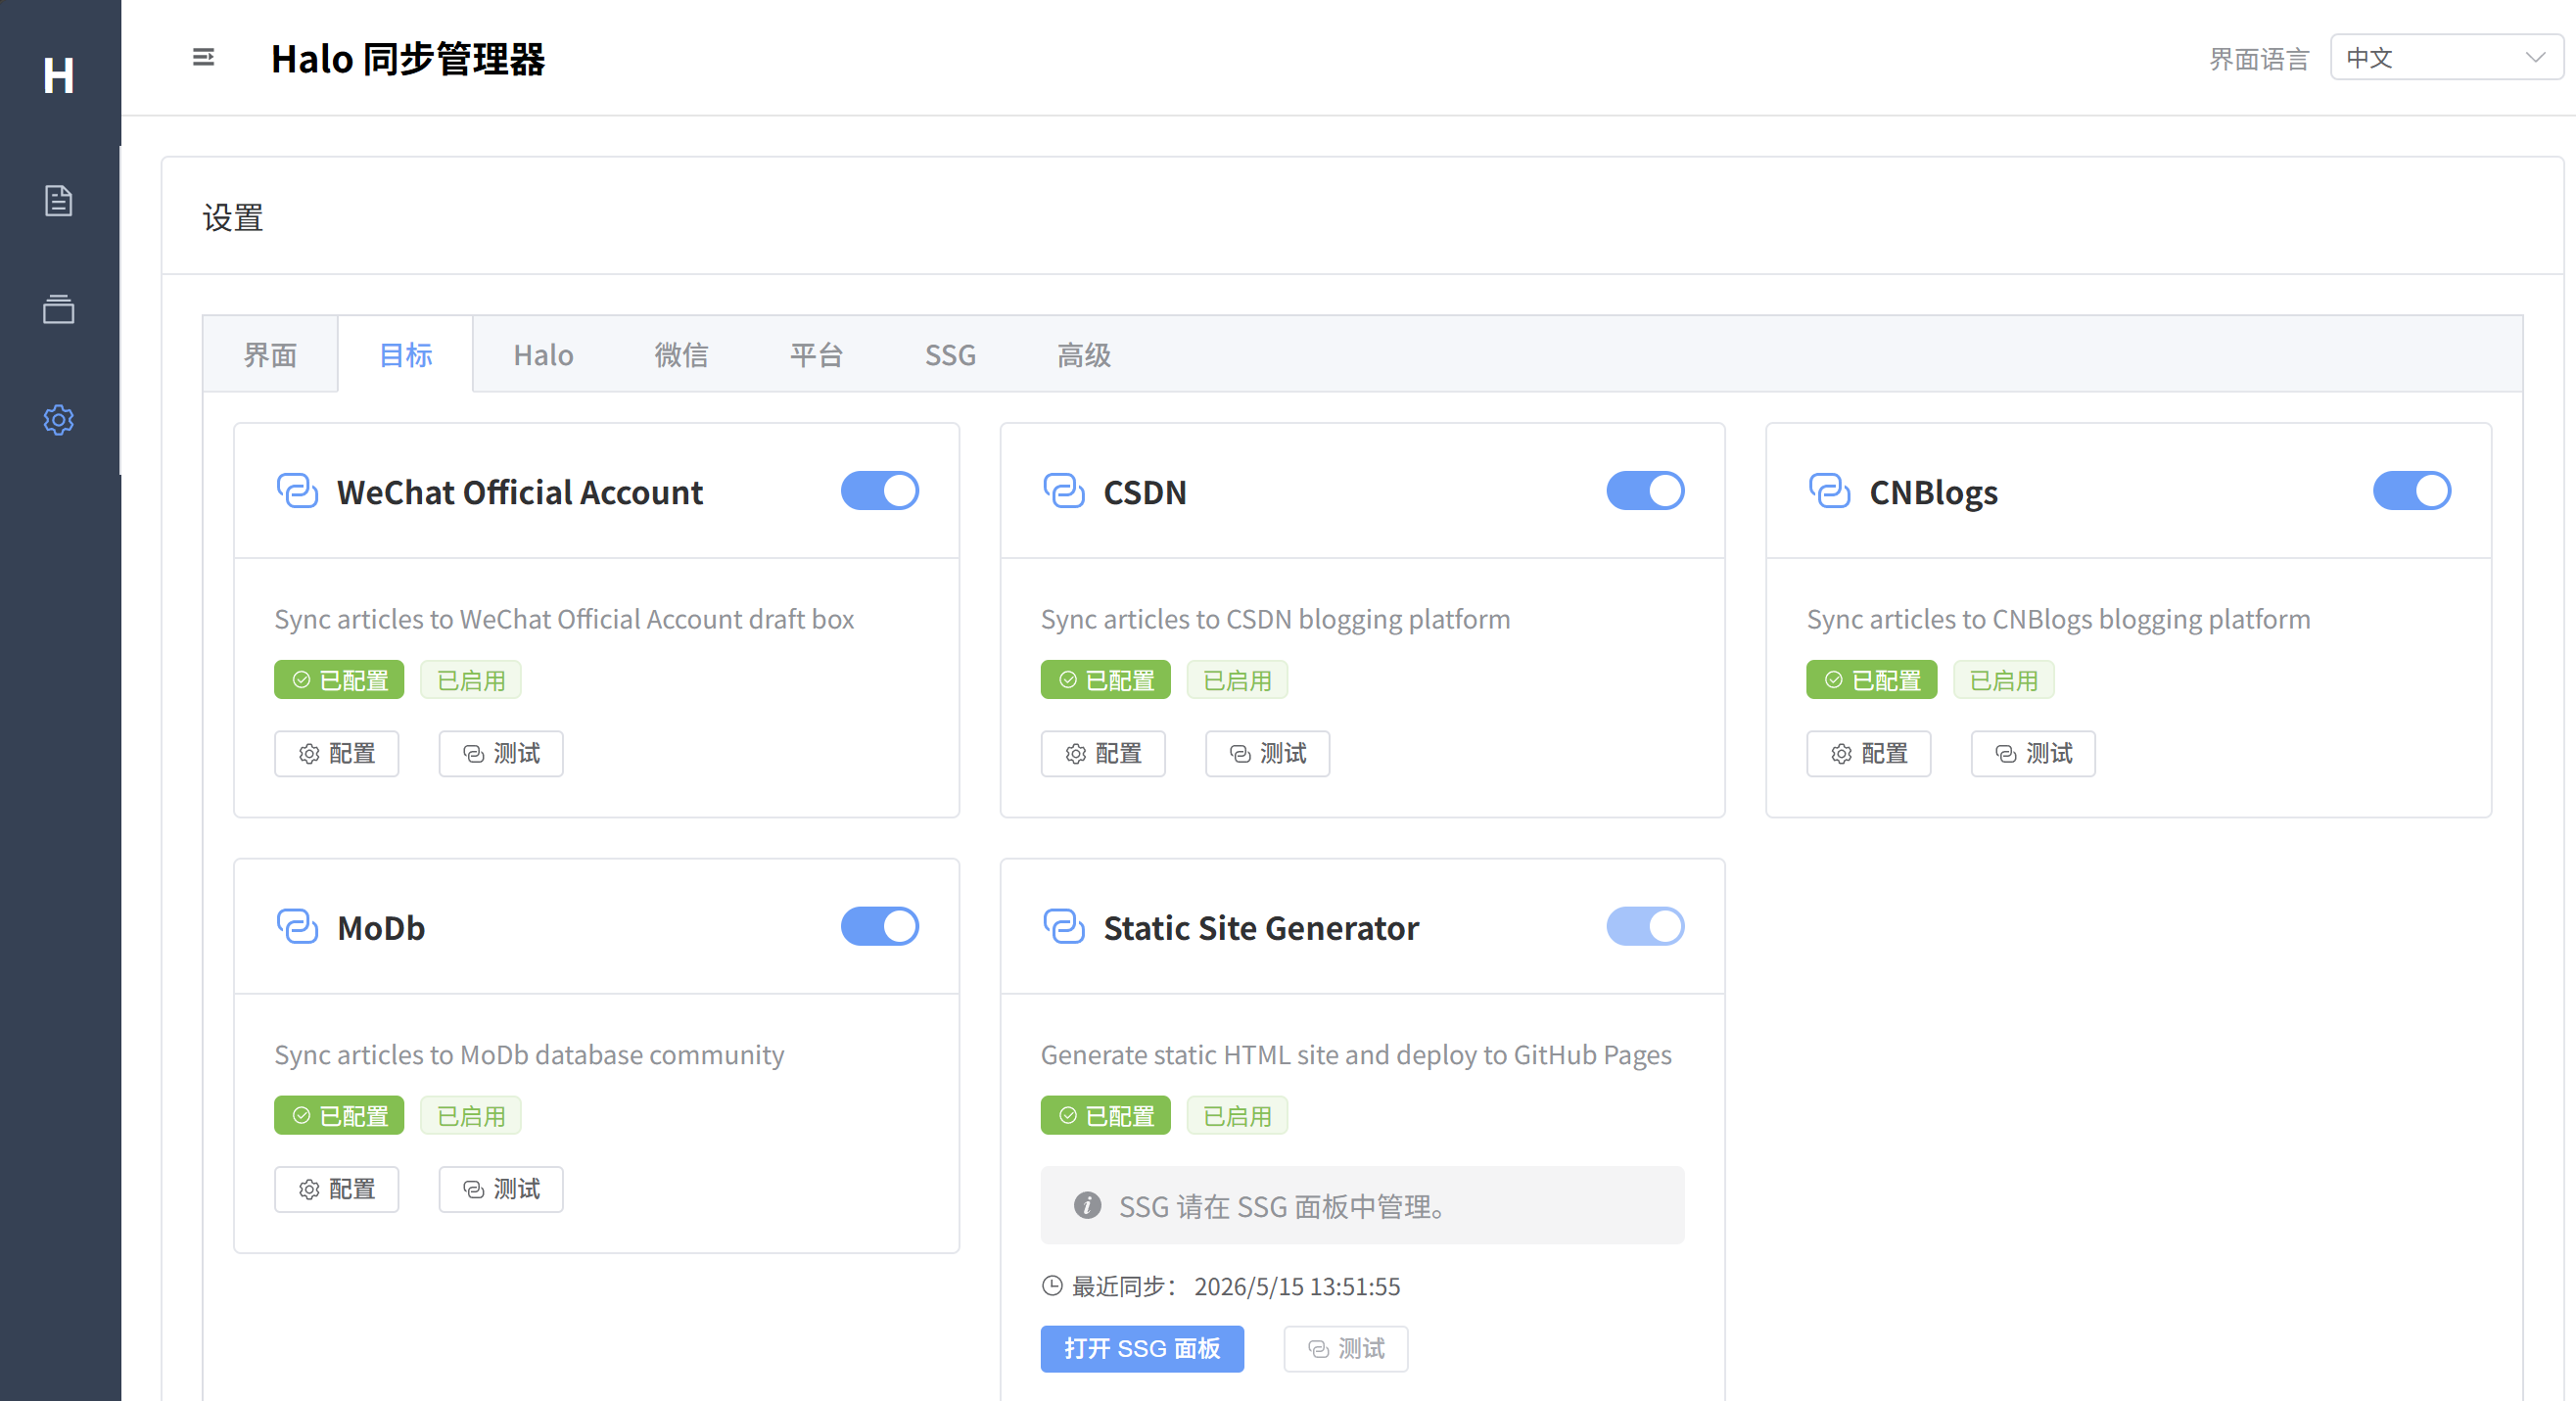Click the 已配置 badge on CNBlogs card
This screenshot has height=1401, width=2576.
[1871, 680]
